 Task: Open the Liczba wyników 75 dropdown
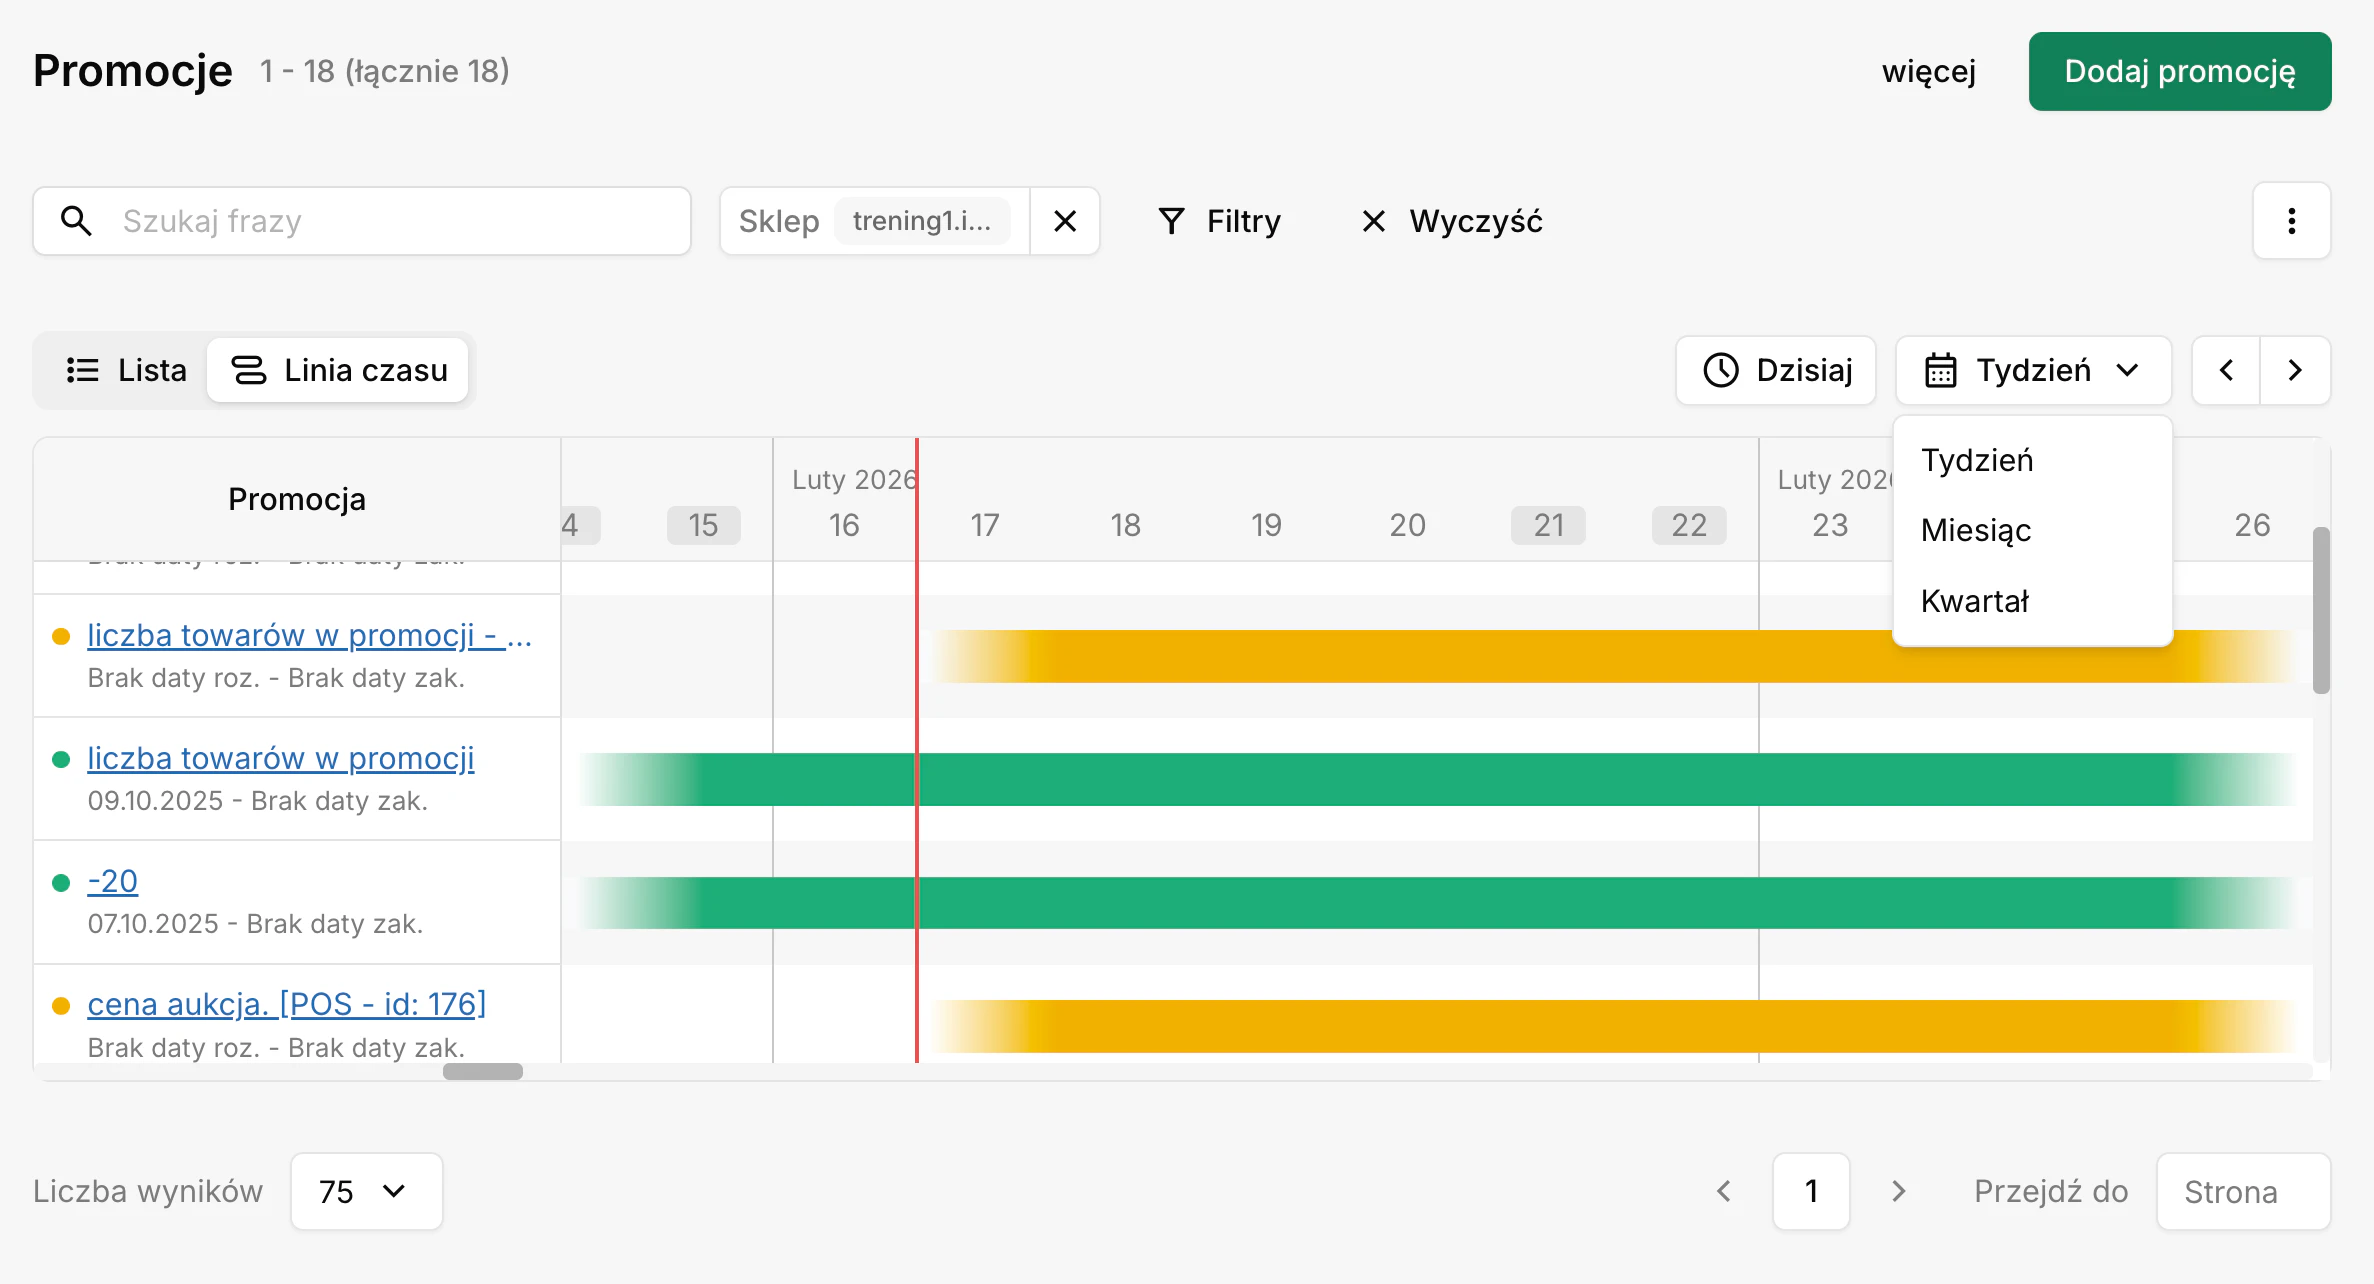[366, 1191]
